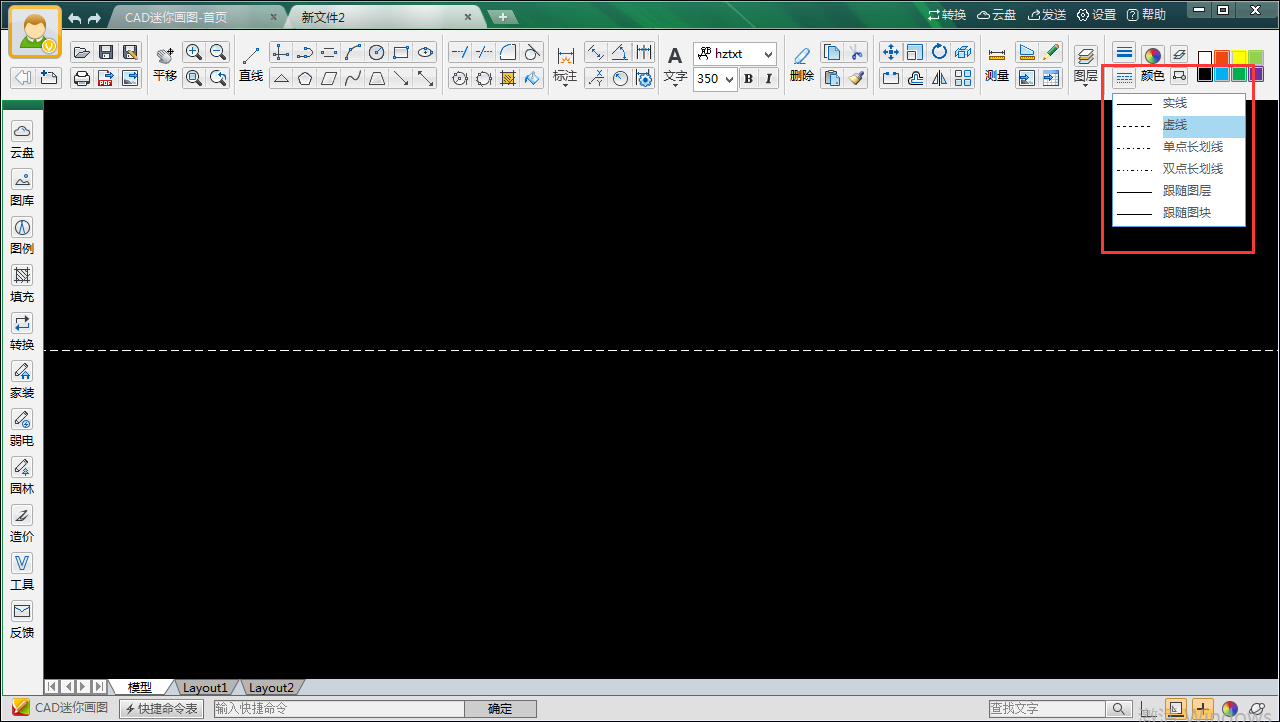Click the move arrows tool
This screenshot has height=722, width=1280.
pyautogui.click(x=891, y=52)
